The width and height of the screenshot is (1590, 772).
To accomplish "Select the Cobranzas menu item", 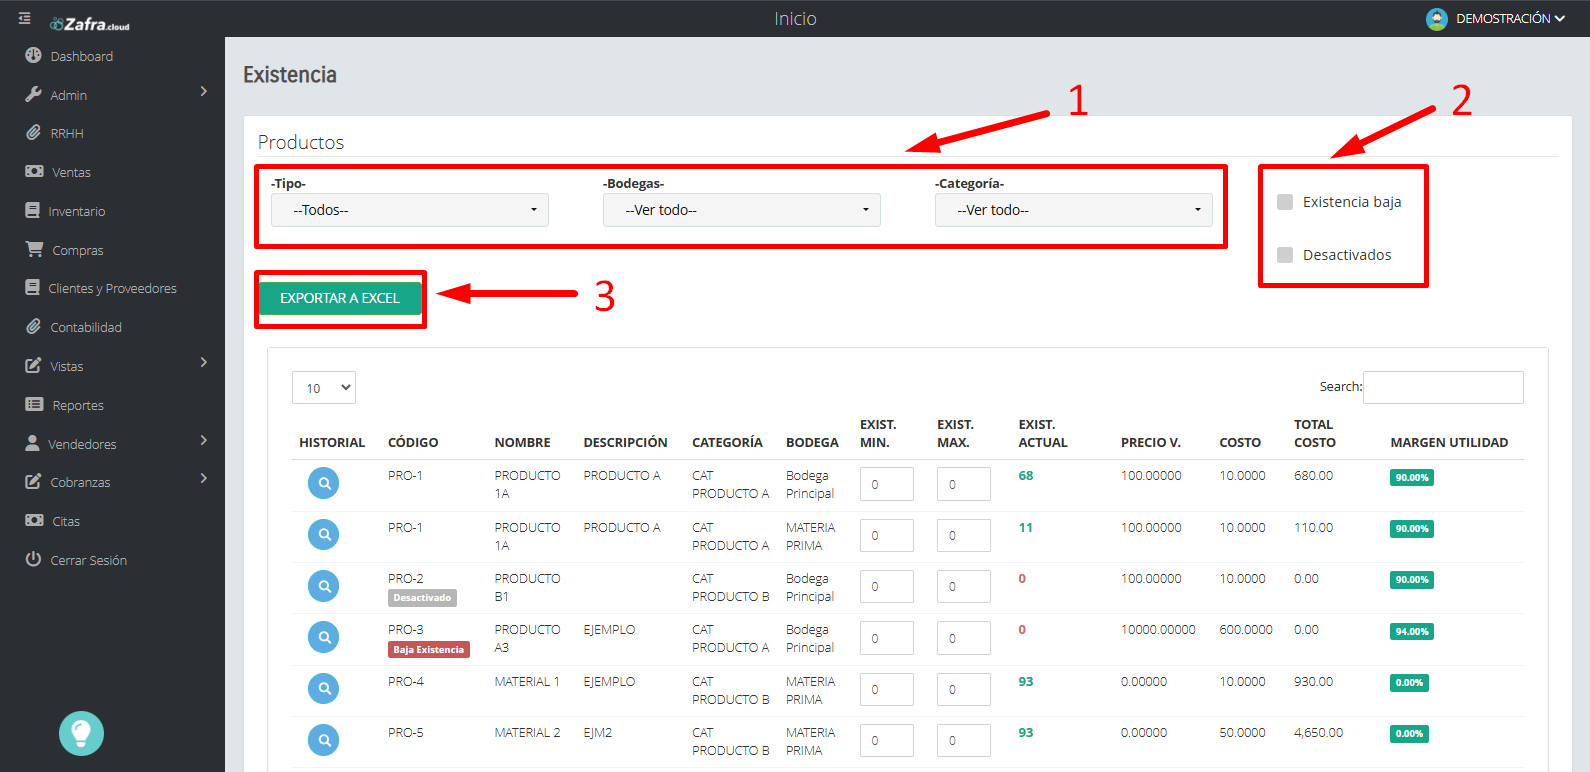I will coord(80,482).
